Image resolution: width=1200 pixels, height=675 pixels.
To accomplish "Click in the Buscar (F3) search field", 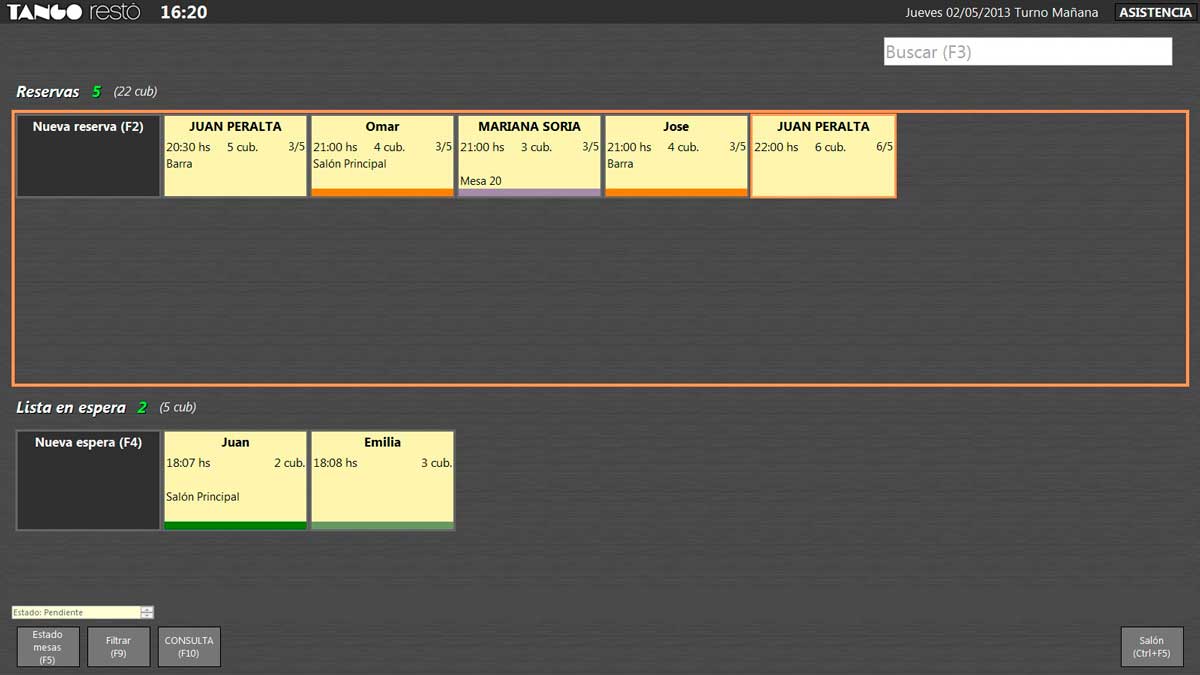I will click(x=1027, y=52).
